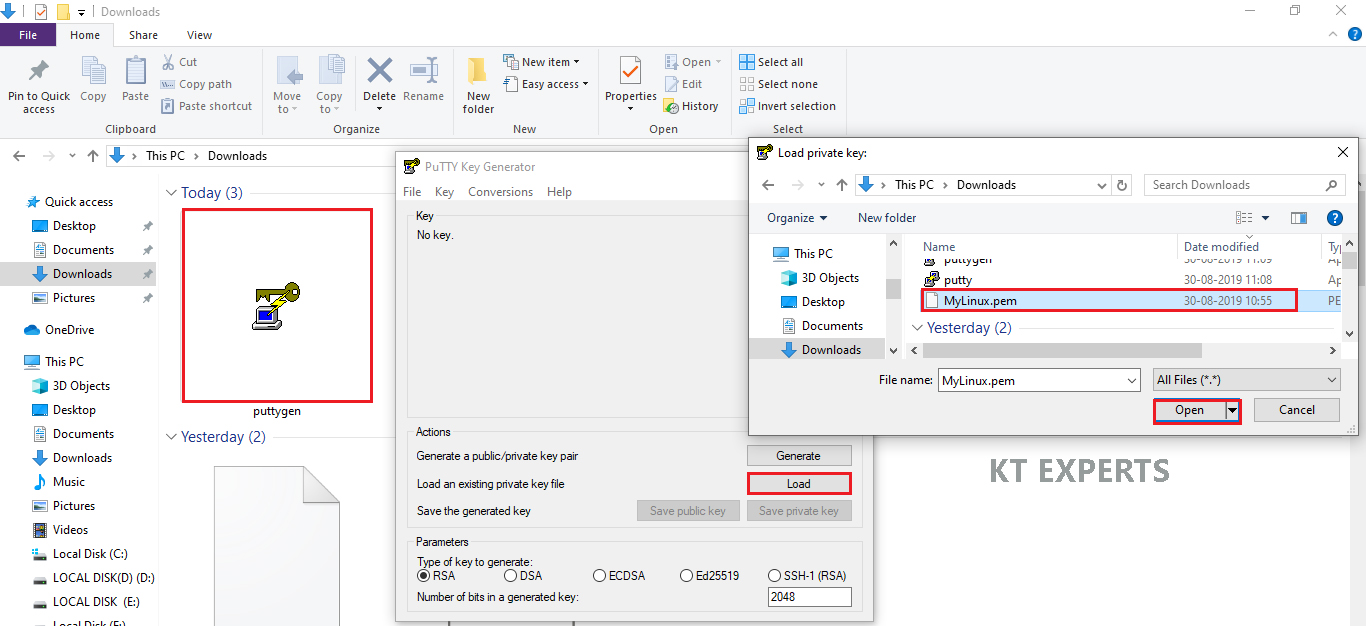This screenshot has width=1366, height=626.
Task: Click Paste shortcut in the ribbon
Action: (x=206, y=106)
